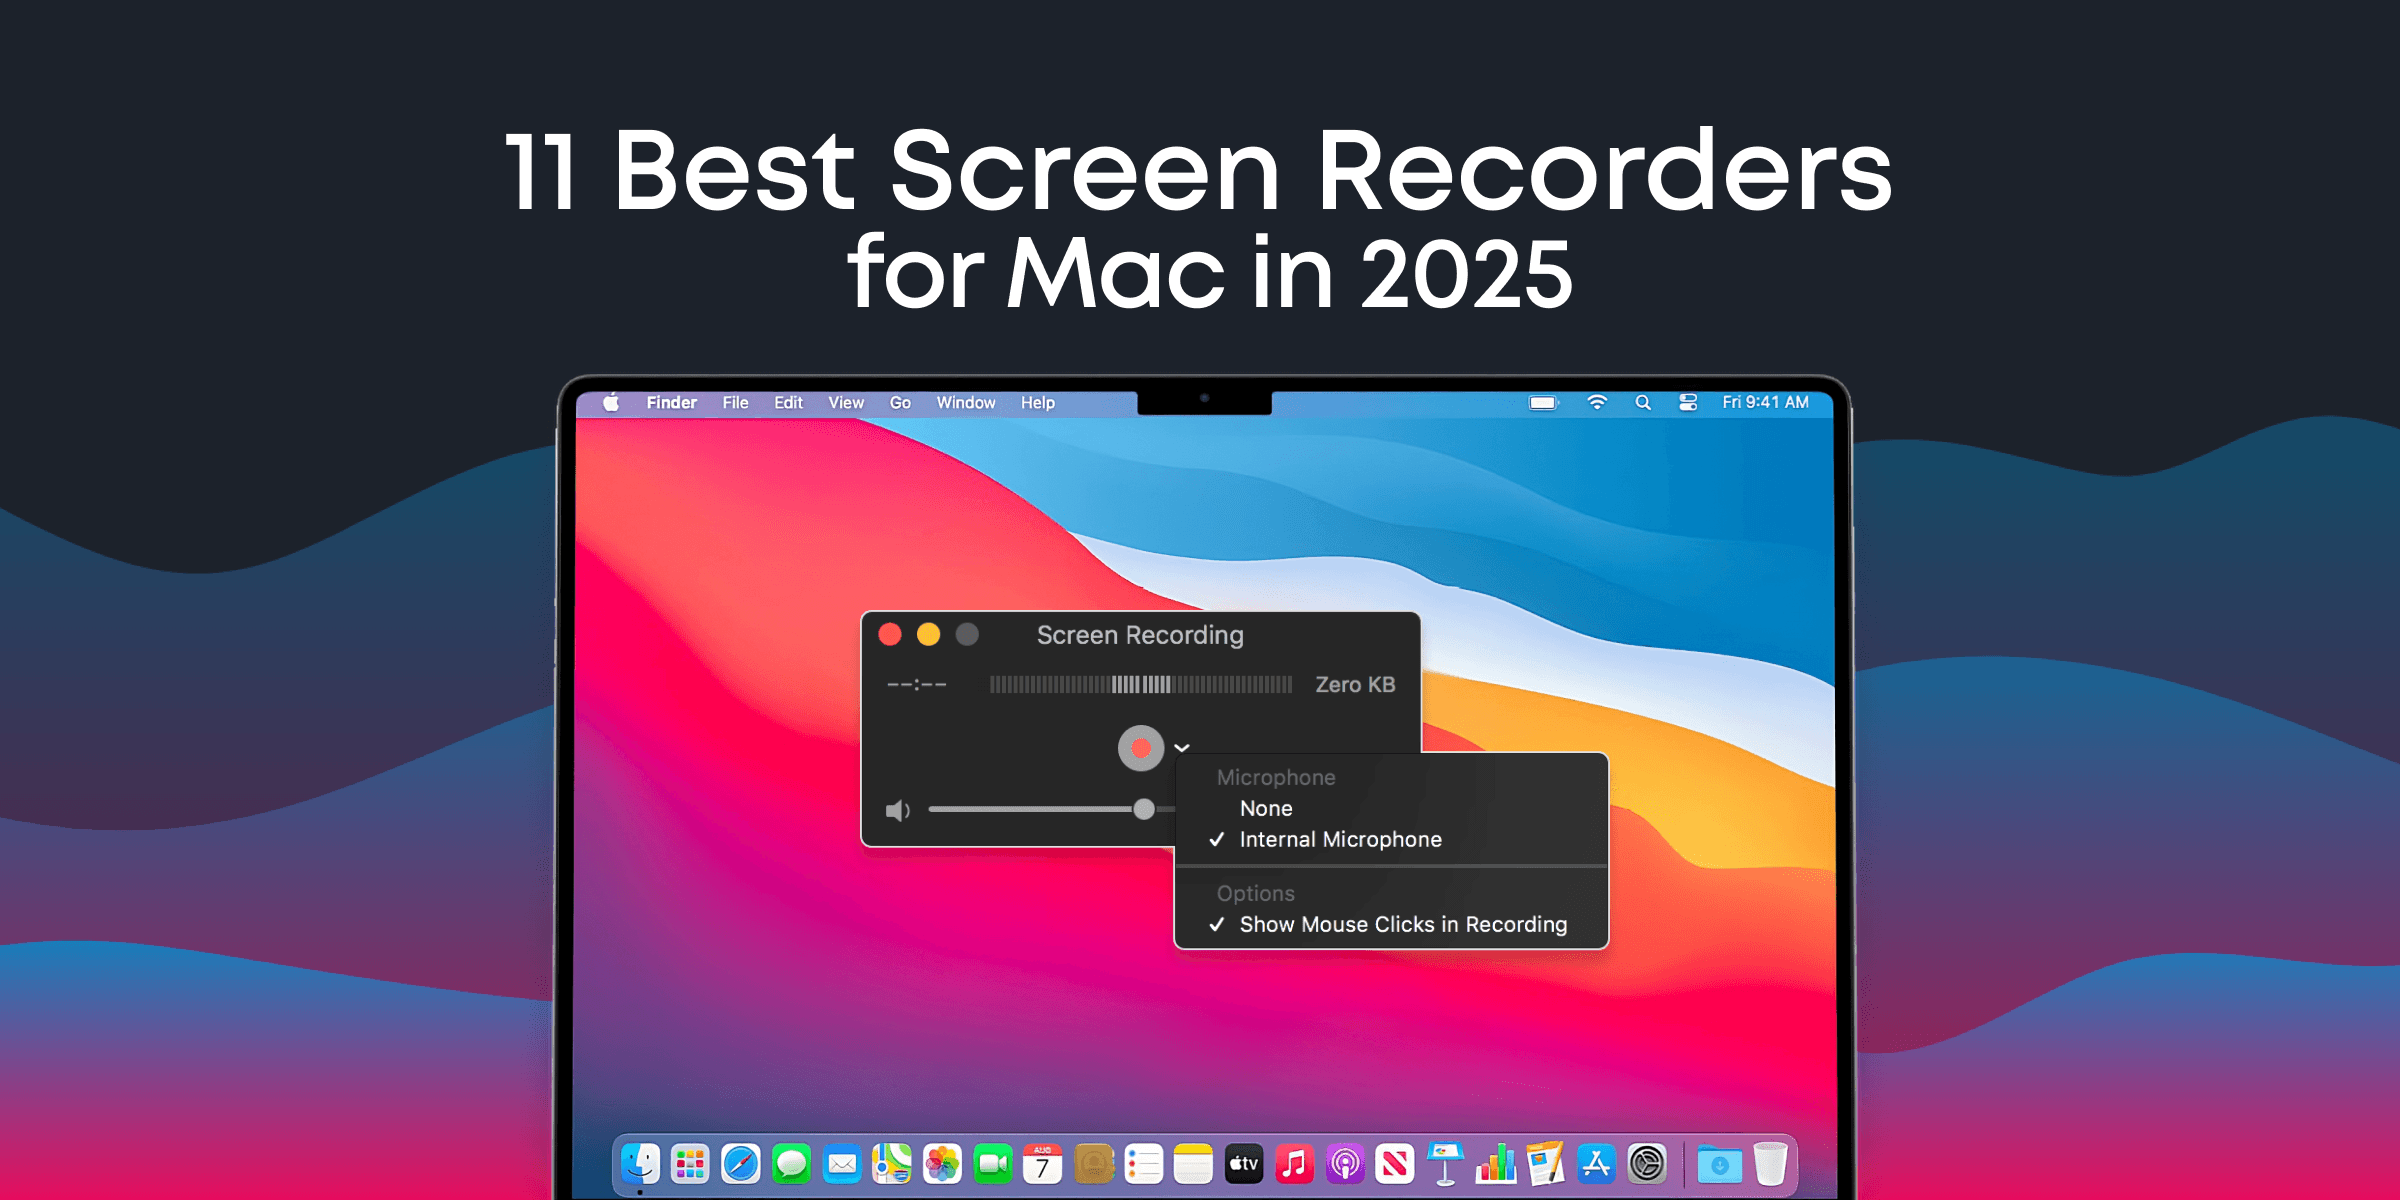Open the Apple menu
Screen dimensions: 2400x1200
click(611, 402)
